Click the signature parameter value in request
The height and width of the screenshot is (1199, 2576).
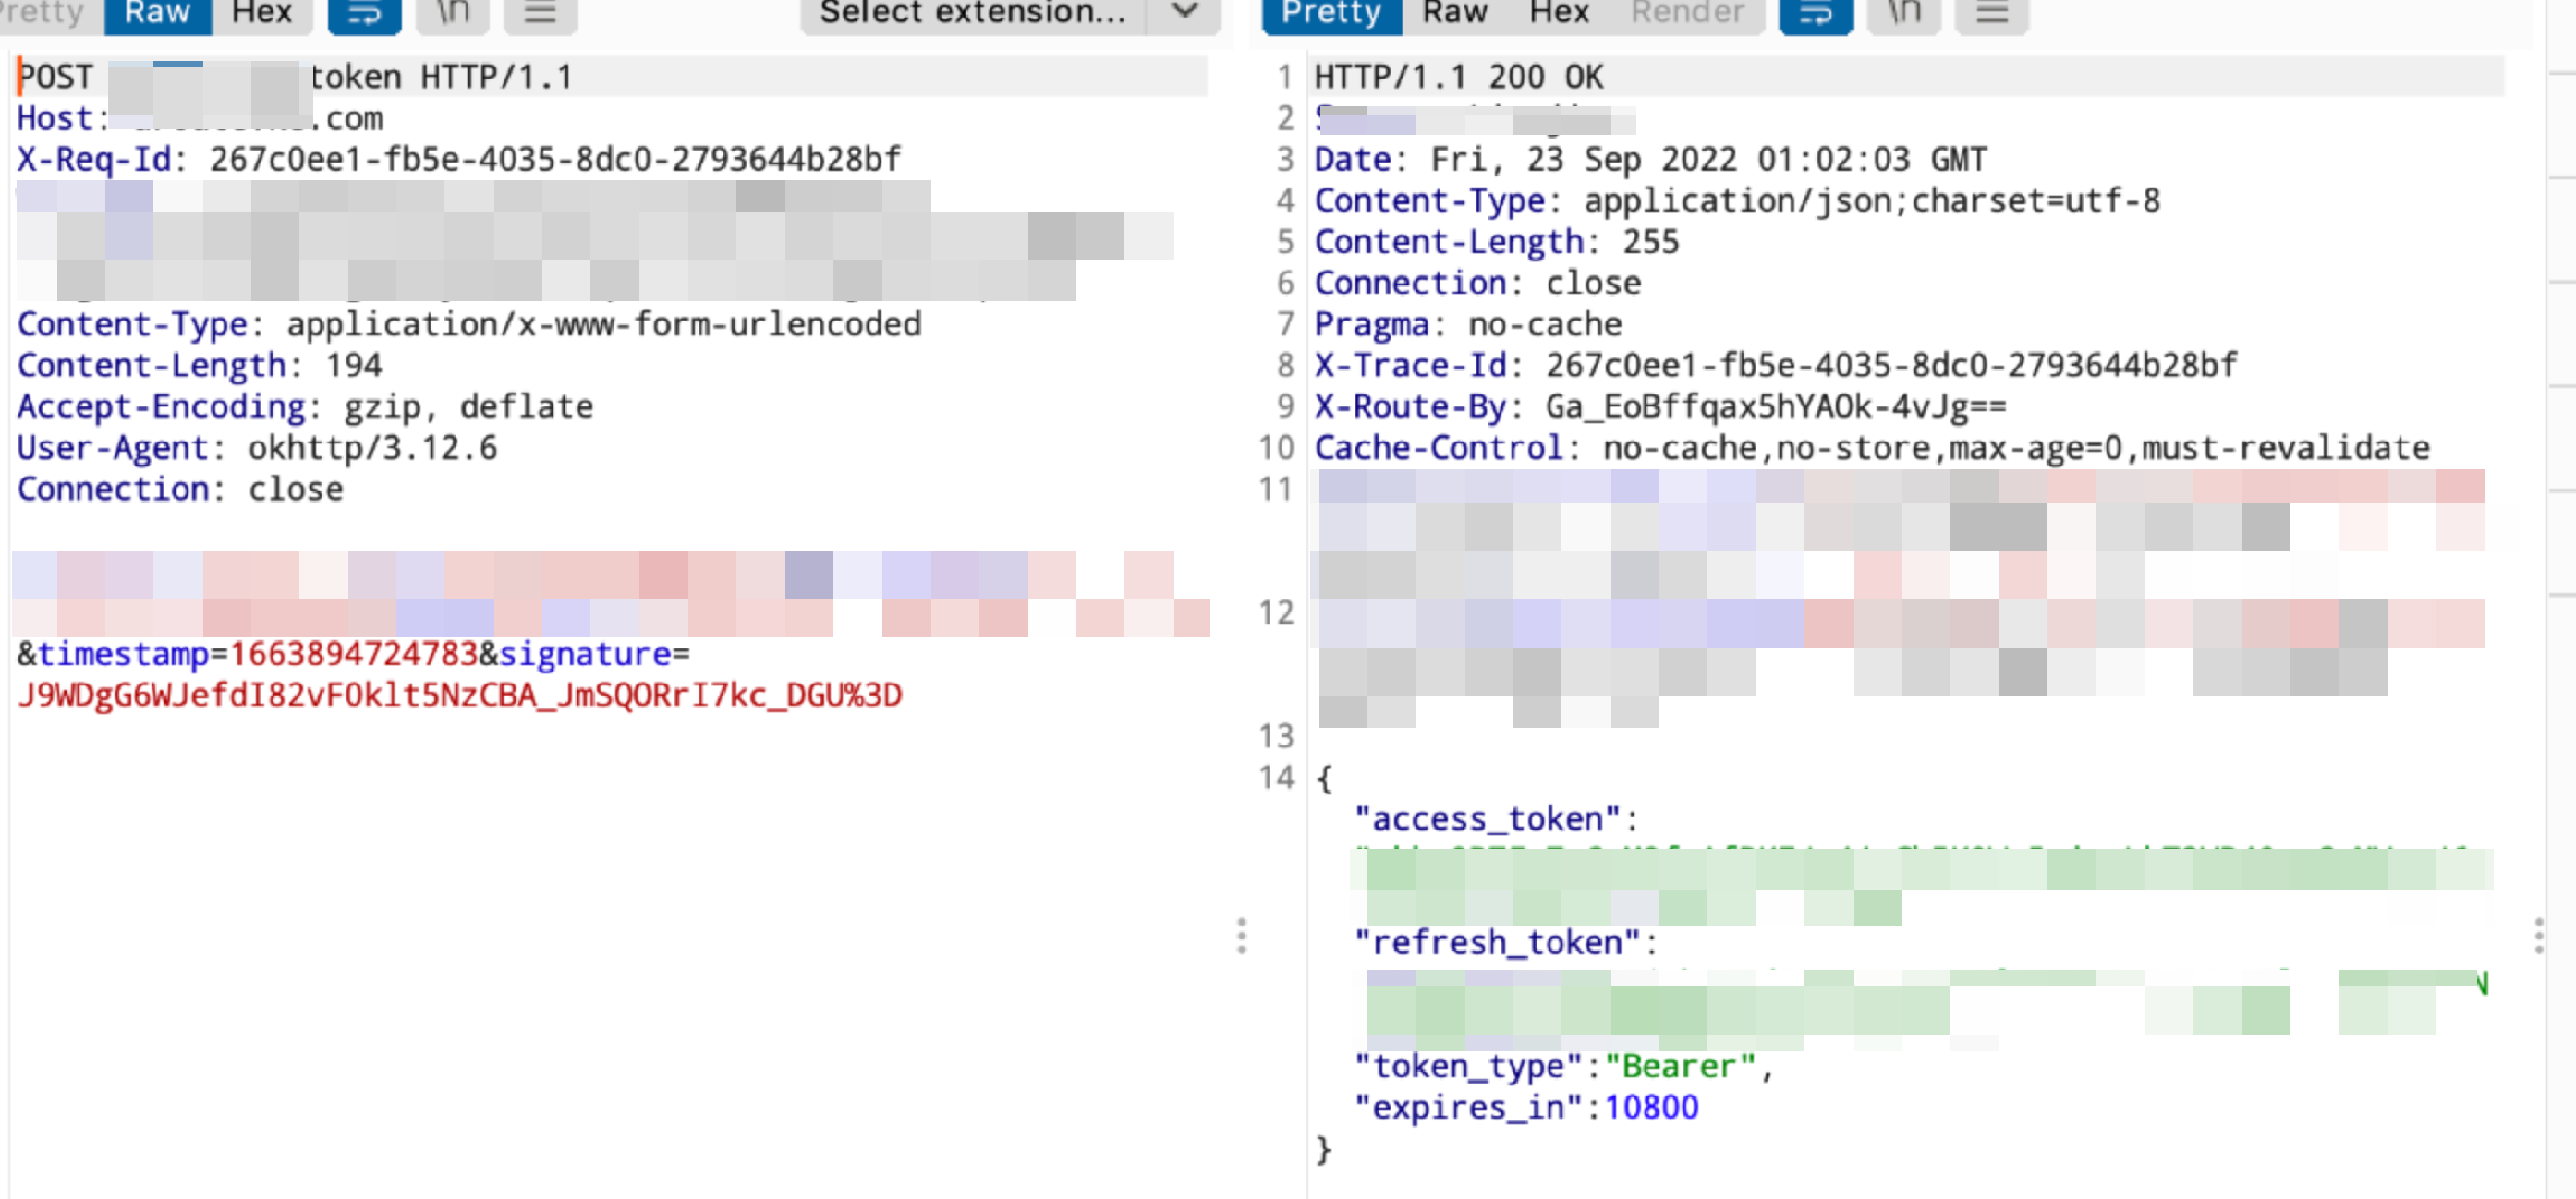tap(460, 695)
